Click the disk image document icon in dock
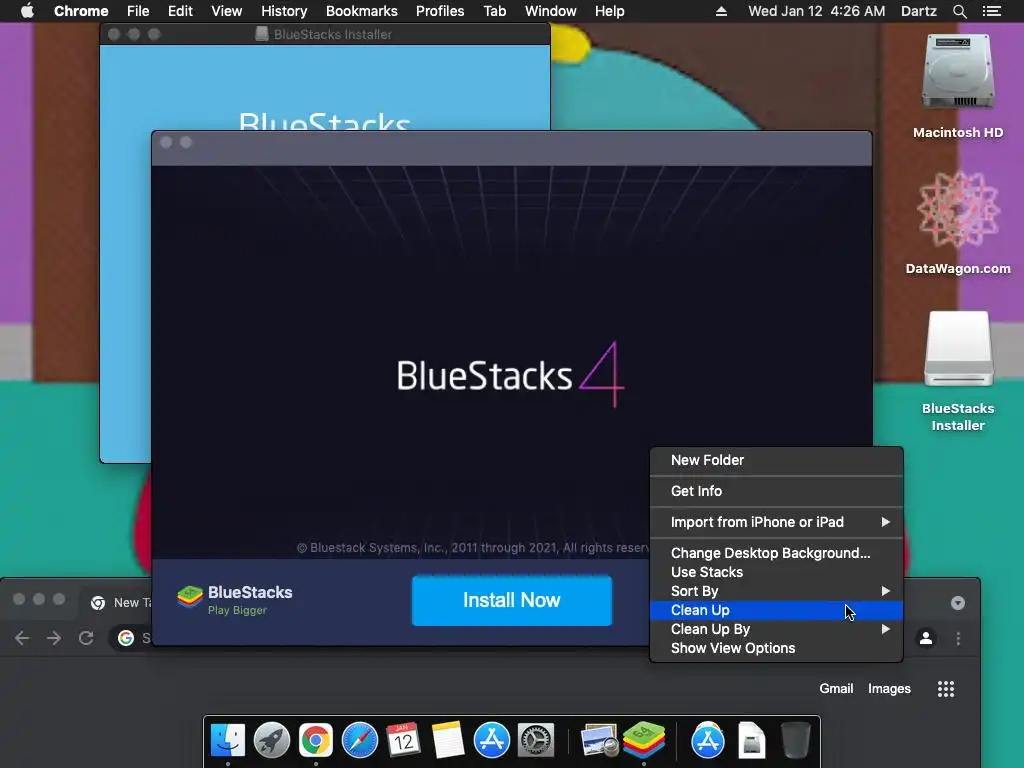The height and width of the screenshot is (768, 1024). [752, 741]
